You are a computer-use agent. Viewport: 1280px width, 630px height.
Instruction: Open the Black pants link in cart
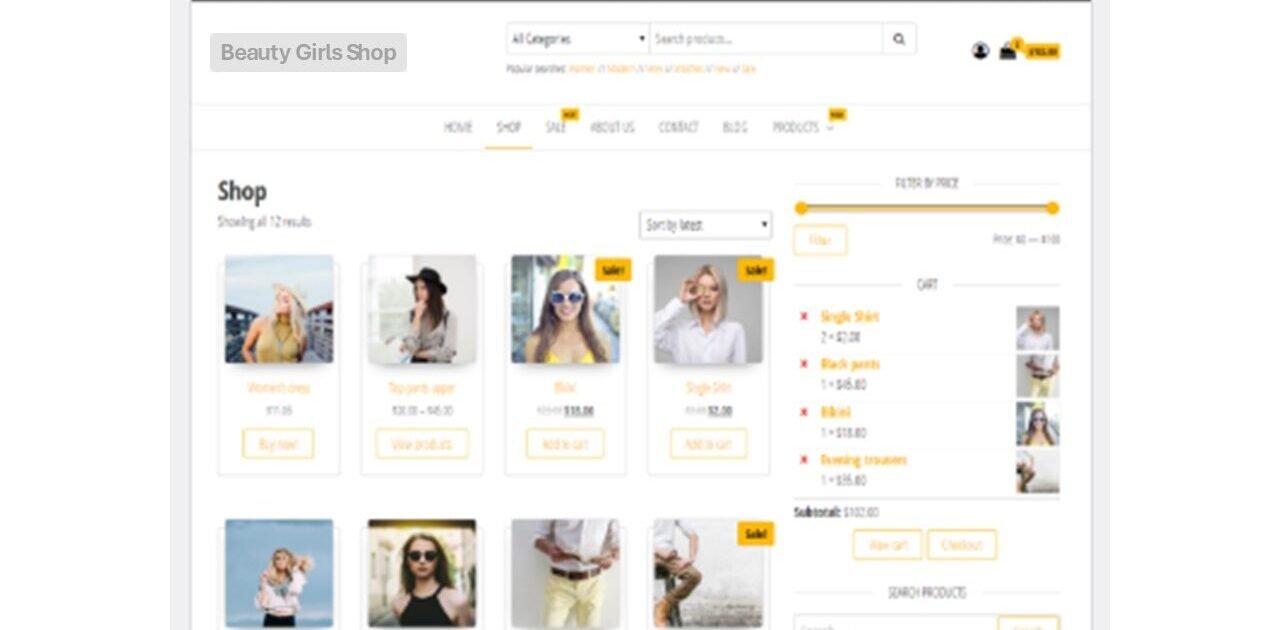[850, 365]
